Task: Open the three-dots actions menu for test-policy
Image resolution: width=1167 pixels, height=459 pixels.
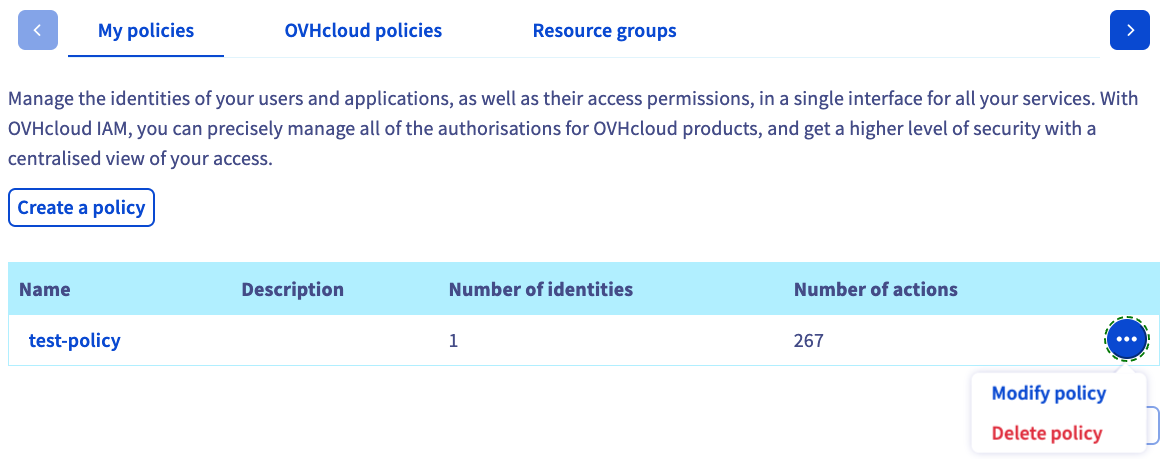Action: [1127, 339]
